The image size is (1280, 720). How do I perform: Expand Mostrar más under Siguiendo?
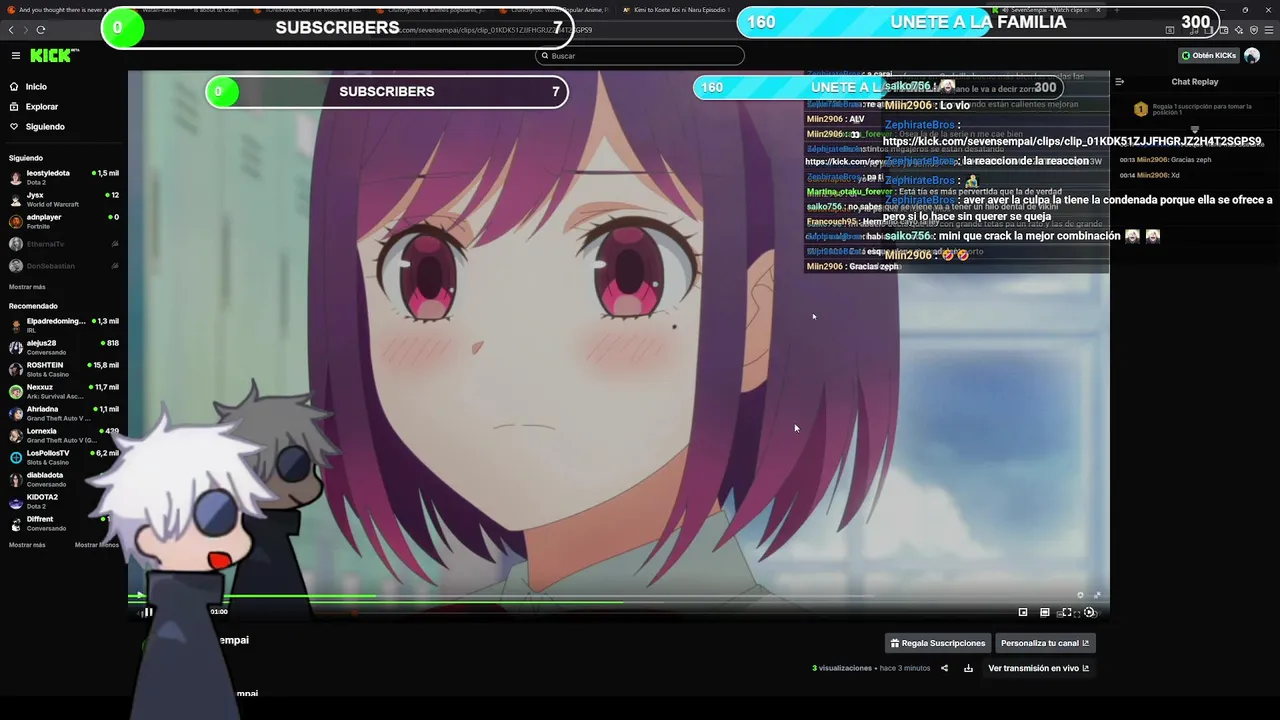[27, 287]
